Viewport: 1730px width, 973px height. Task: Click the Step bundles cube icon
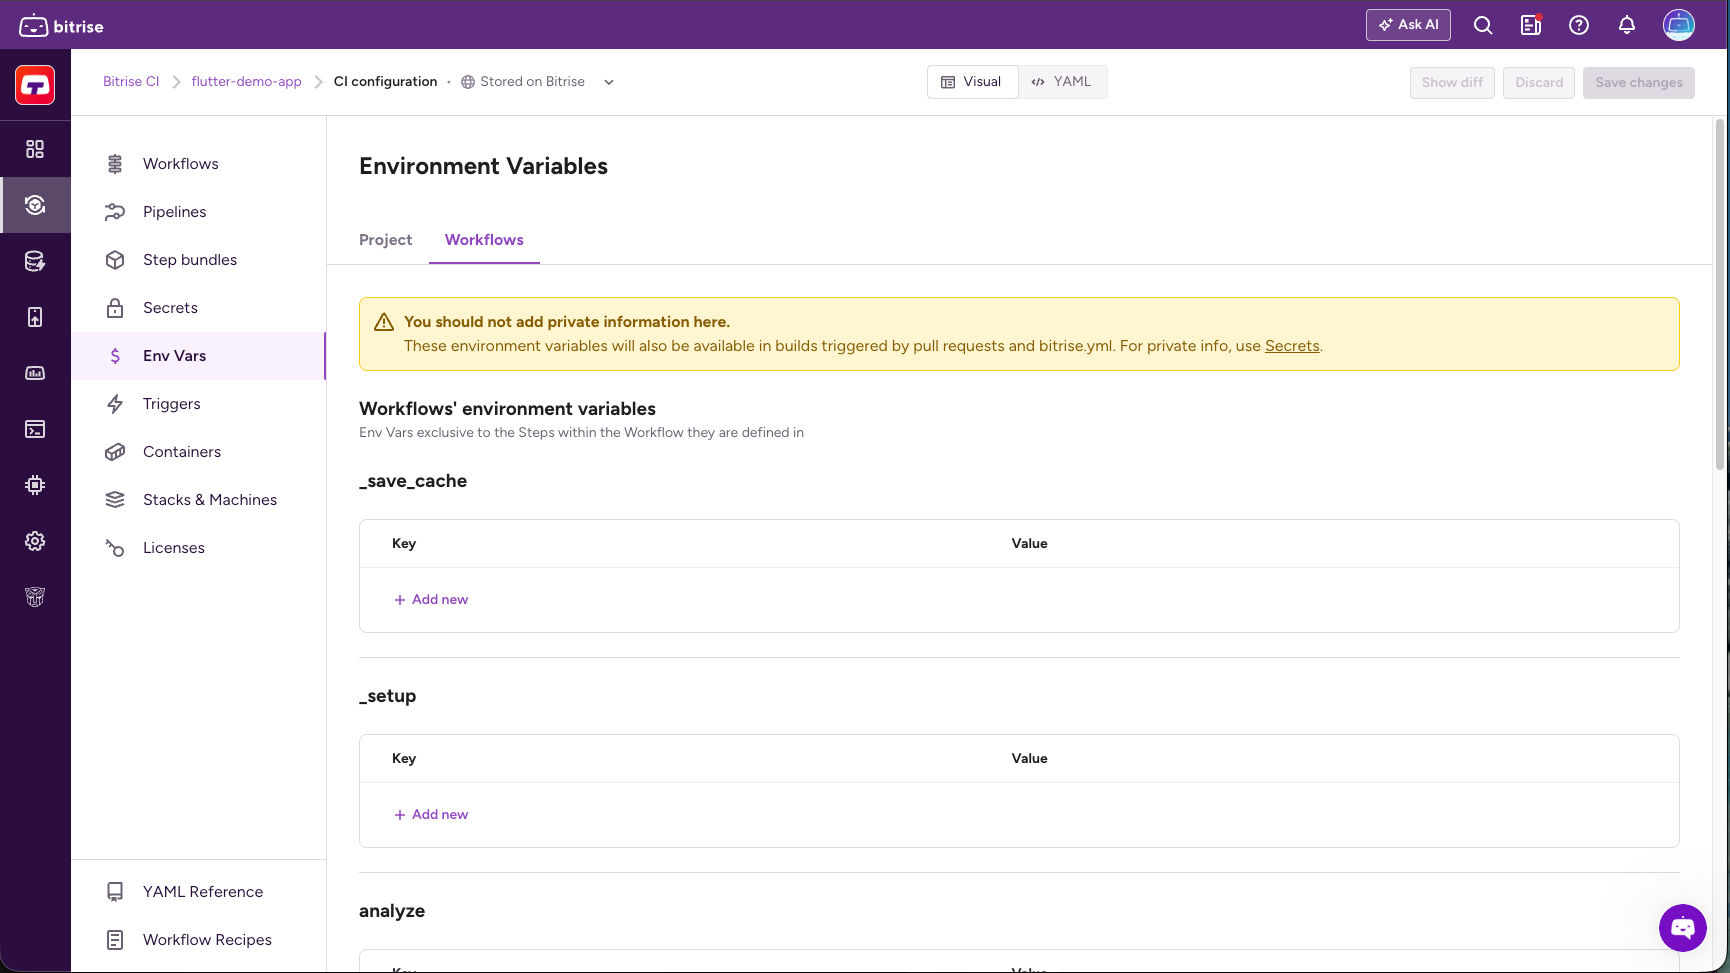(115, 260)
